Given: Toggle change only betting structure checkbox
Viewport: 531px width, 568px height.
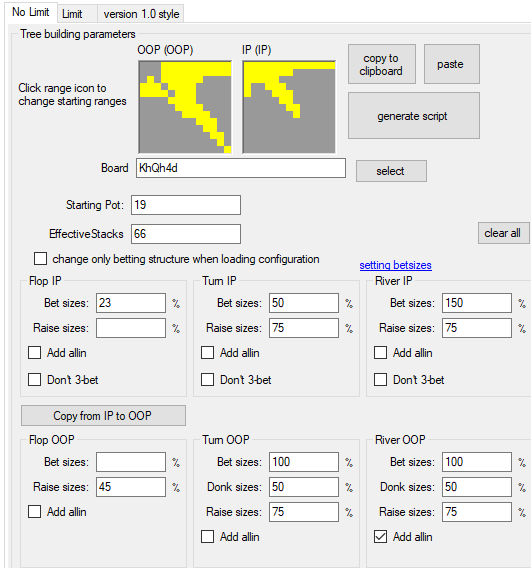Looking at the screenshot, I should click(41, 259).
